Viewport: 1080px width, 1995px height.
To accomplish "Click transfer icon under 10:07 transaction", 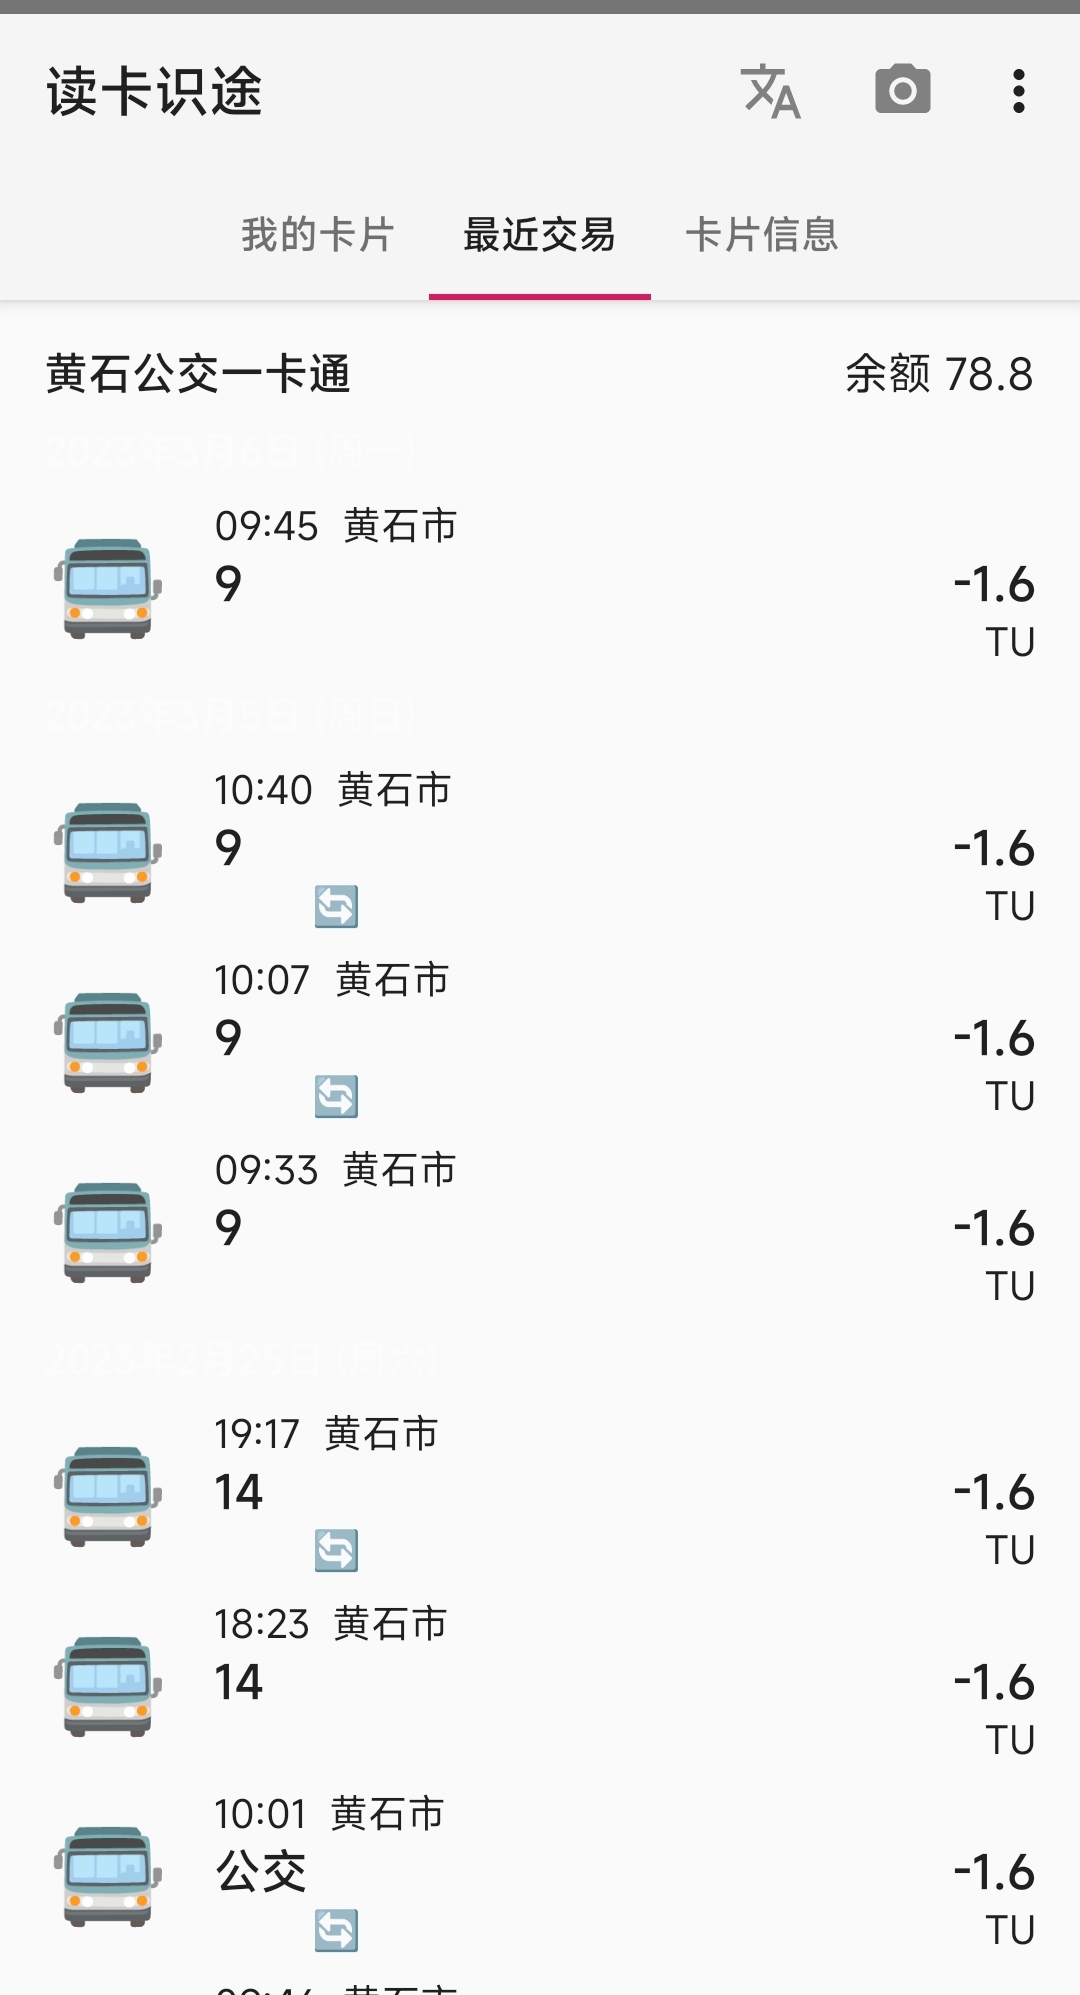I will 336,1097.
